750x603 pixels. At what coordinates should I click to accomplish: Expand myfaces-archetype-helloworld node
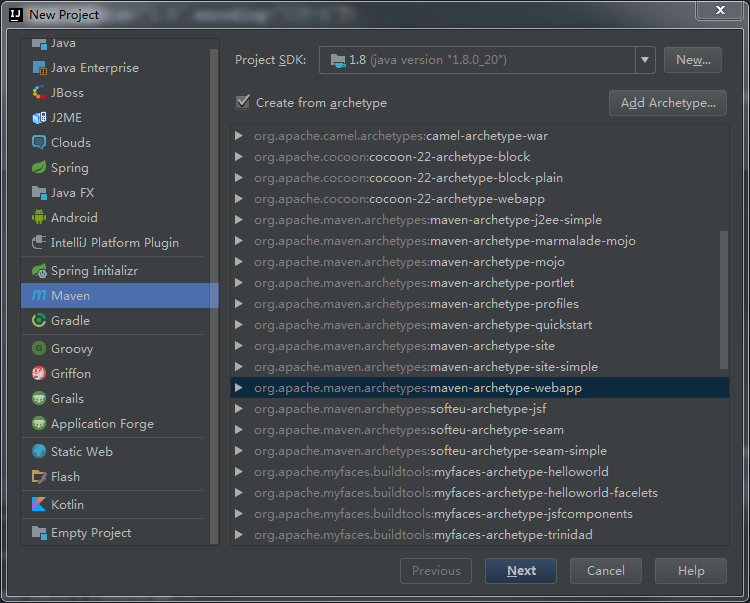click(239, 471)
